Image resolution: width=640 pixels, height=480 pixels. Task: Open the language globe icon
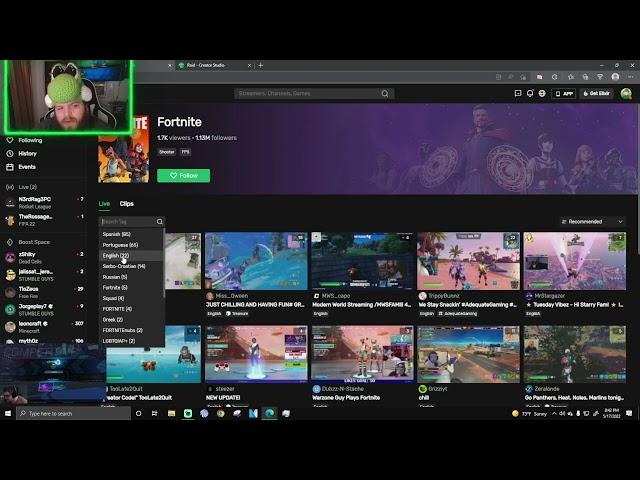pos(542,93)
